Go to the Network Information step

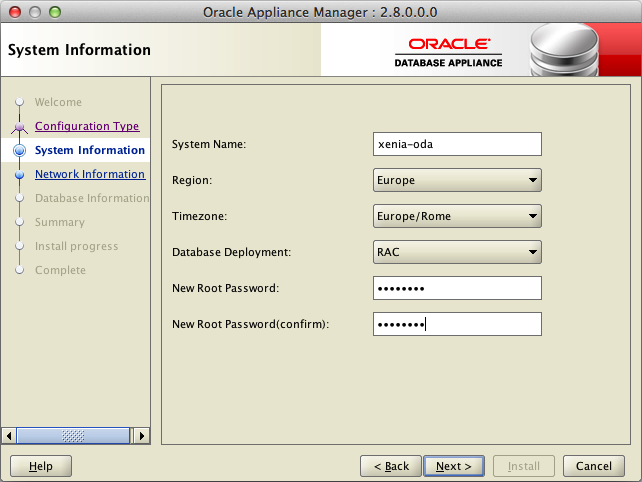(90, 174)
